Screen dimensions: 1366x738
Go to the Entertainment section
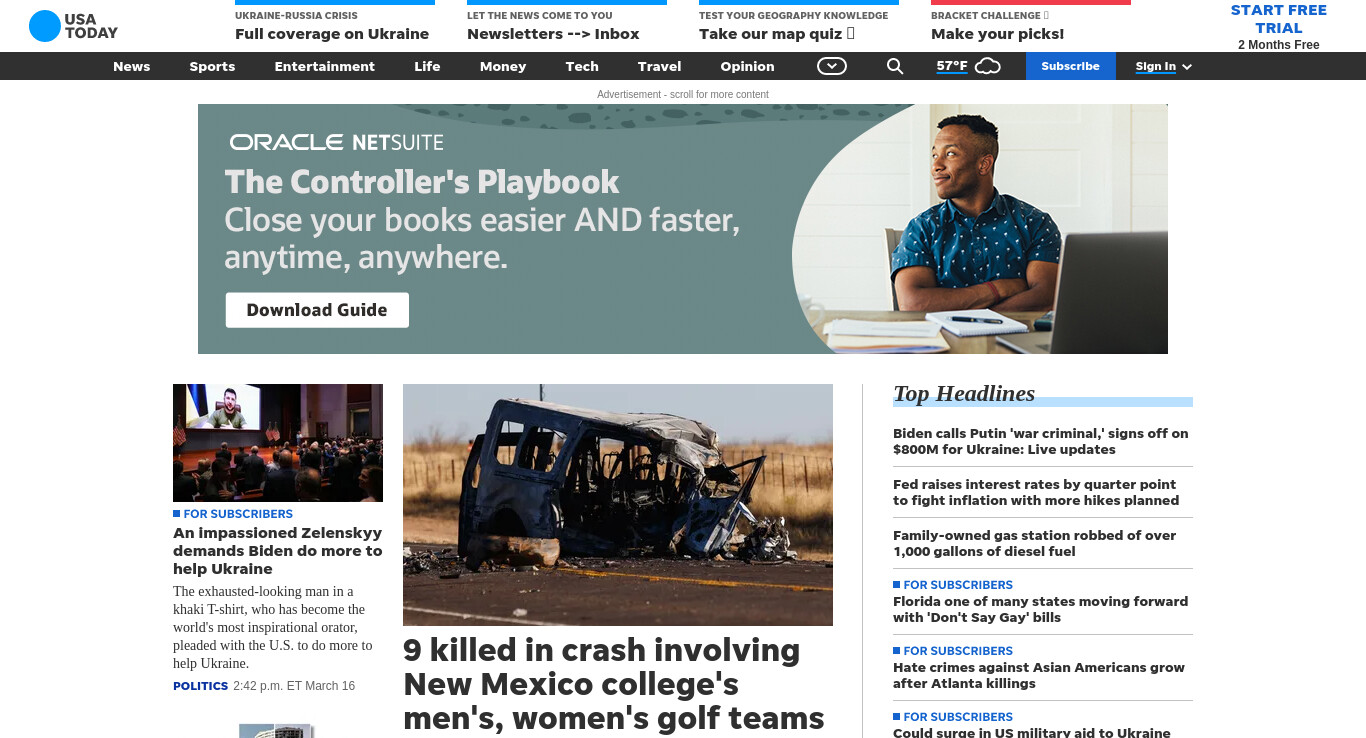coord(325,66)
